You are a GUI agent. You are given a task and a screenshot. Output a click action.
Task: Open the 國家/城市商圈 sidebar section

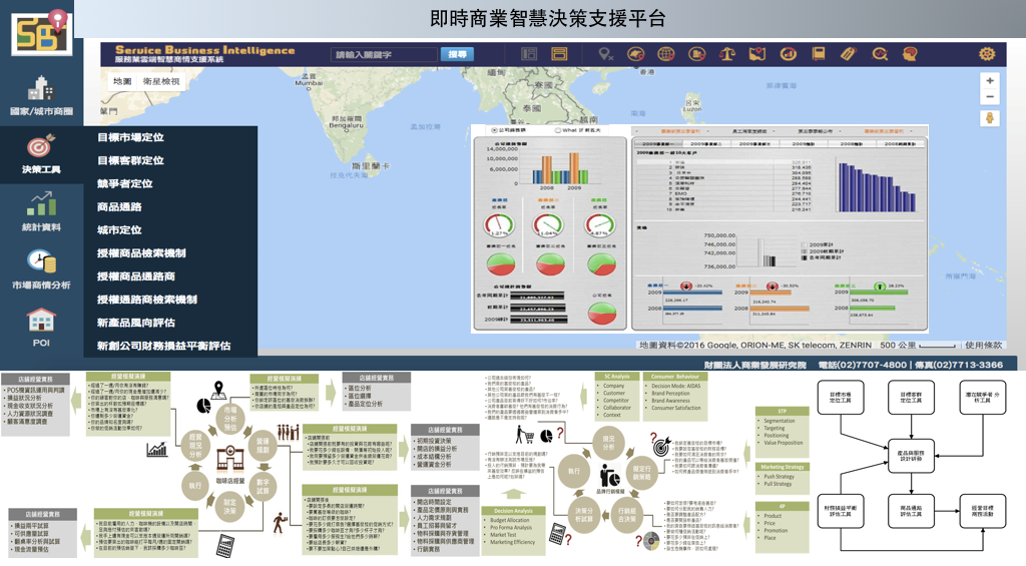[41, 96]
